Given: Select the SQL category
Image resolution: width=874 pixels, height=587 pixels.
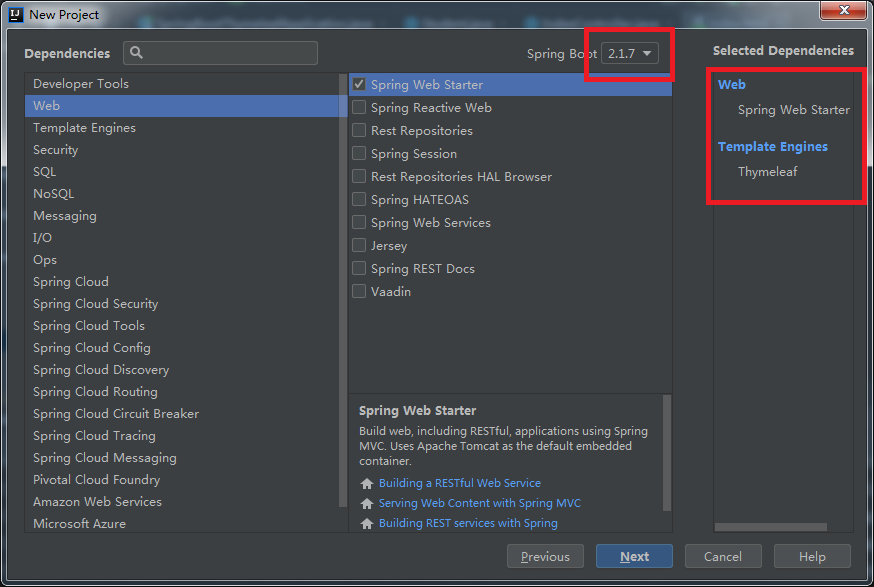Looking at the screenshot, I should pyautogui.click(x=182, y=172).
